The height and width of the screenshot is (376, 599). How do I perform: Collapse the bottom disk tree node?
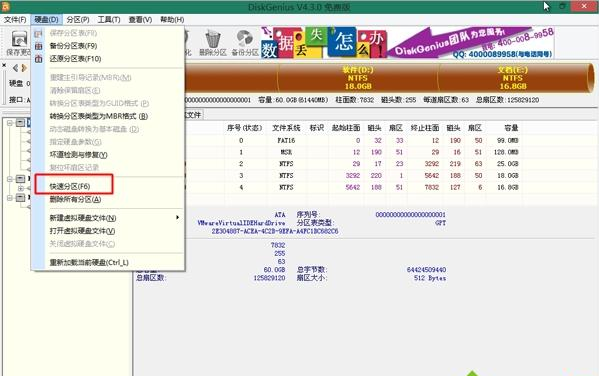tap(10, 197)
